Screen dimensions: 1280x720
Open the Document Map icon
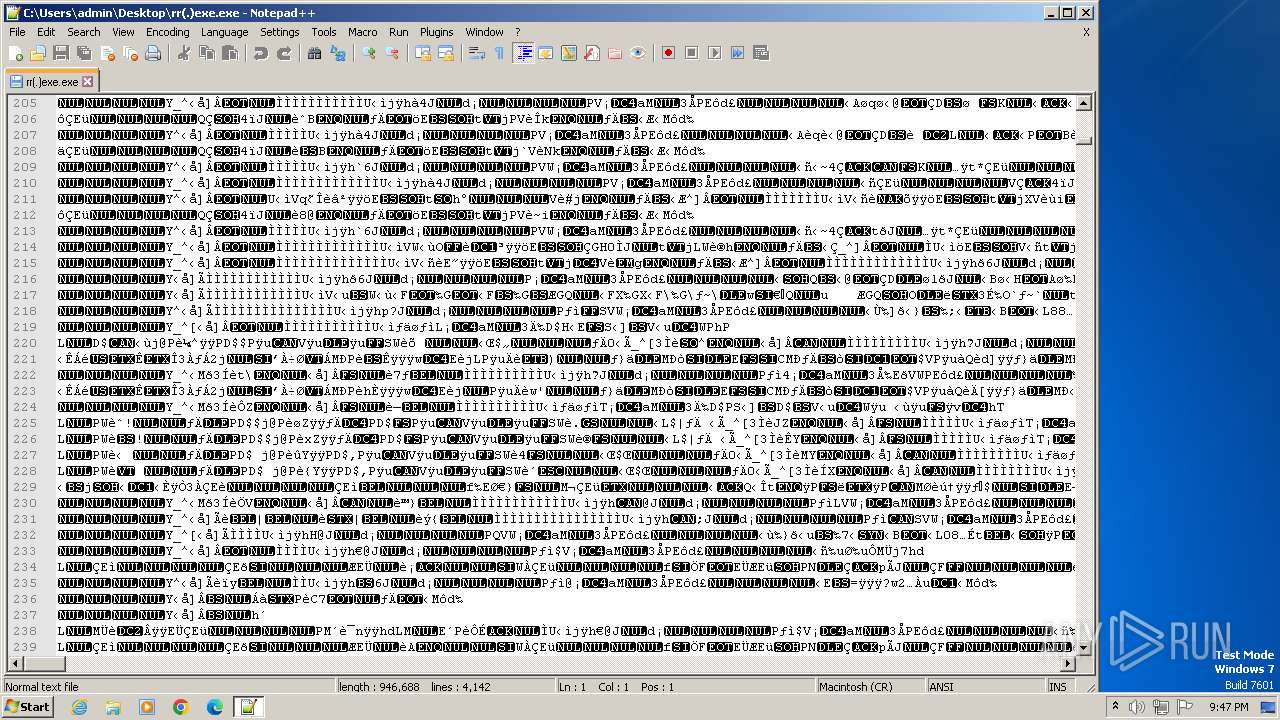[569, 53]
